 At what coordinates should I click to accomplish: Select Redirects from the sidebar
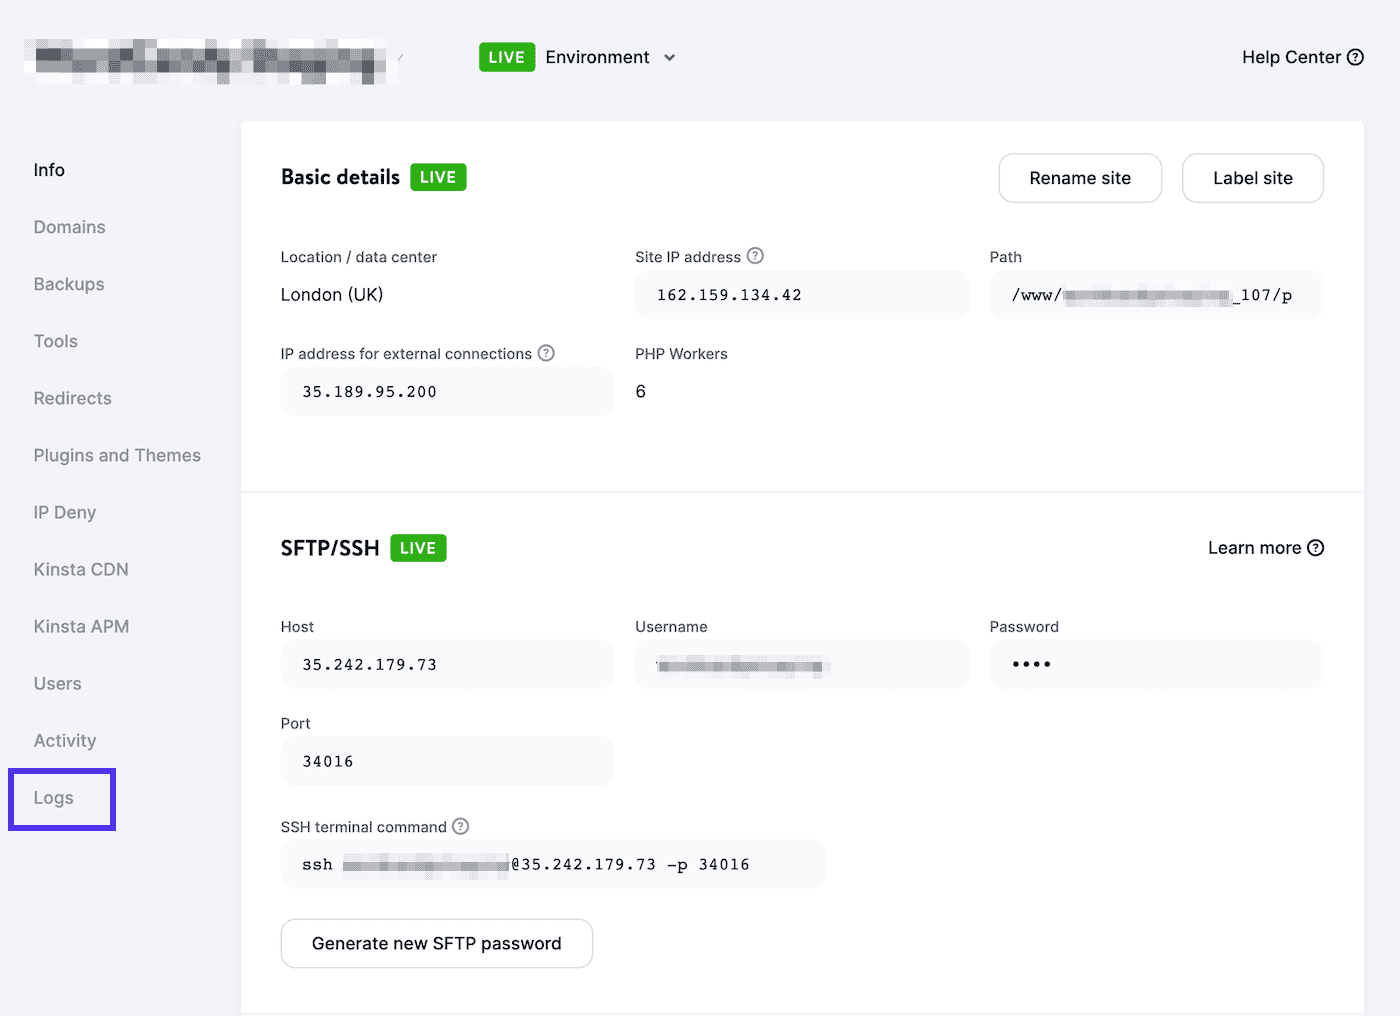point(72,398)
